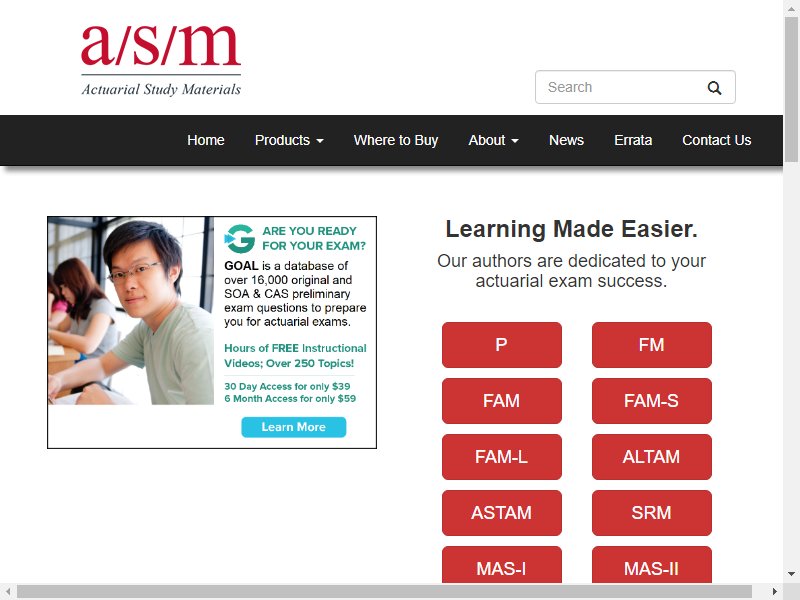Select the SRM exam button
Viewport: 800px width, 600px height.
coord(652,513)
